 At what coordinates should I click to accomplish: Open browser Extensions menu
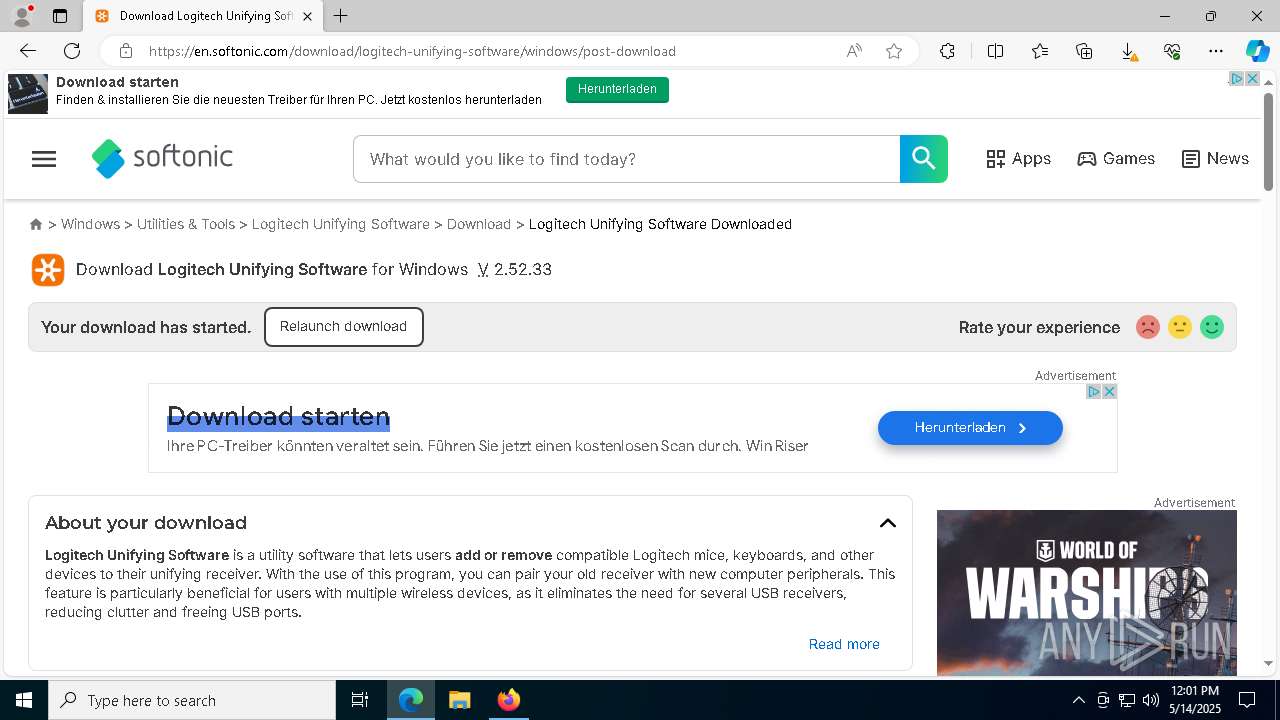coord(947,51)
